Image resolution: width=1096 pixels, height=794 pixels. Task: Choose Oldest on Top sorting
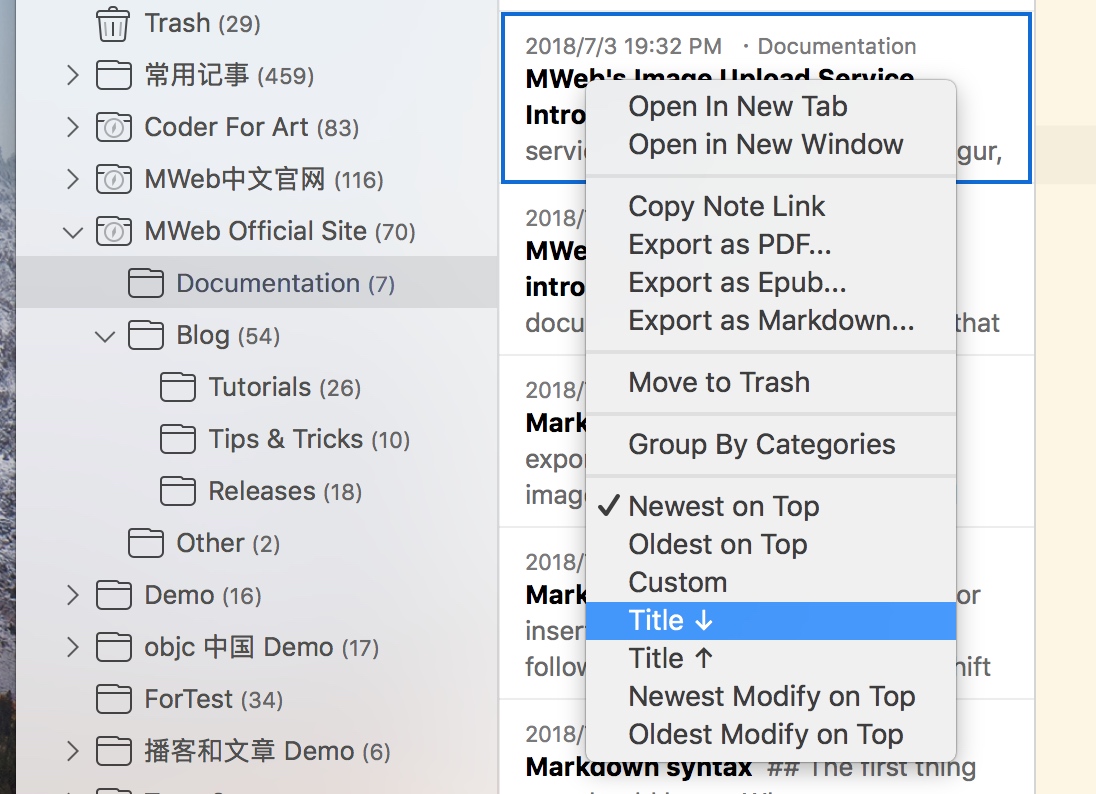pos(717,545)
